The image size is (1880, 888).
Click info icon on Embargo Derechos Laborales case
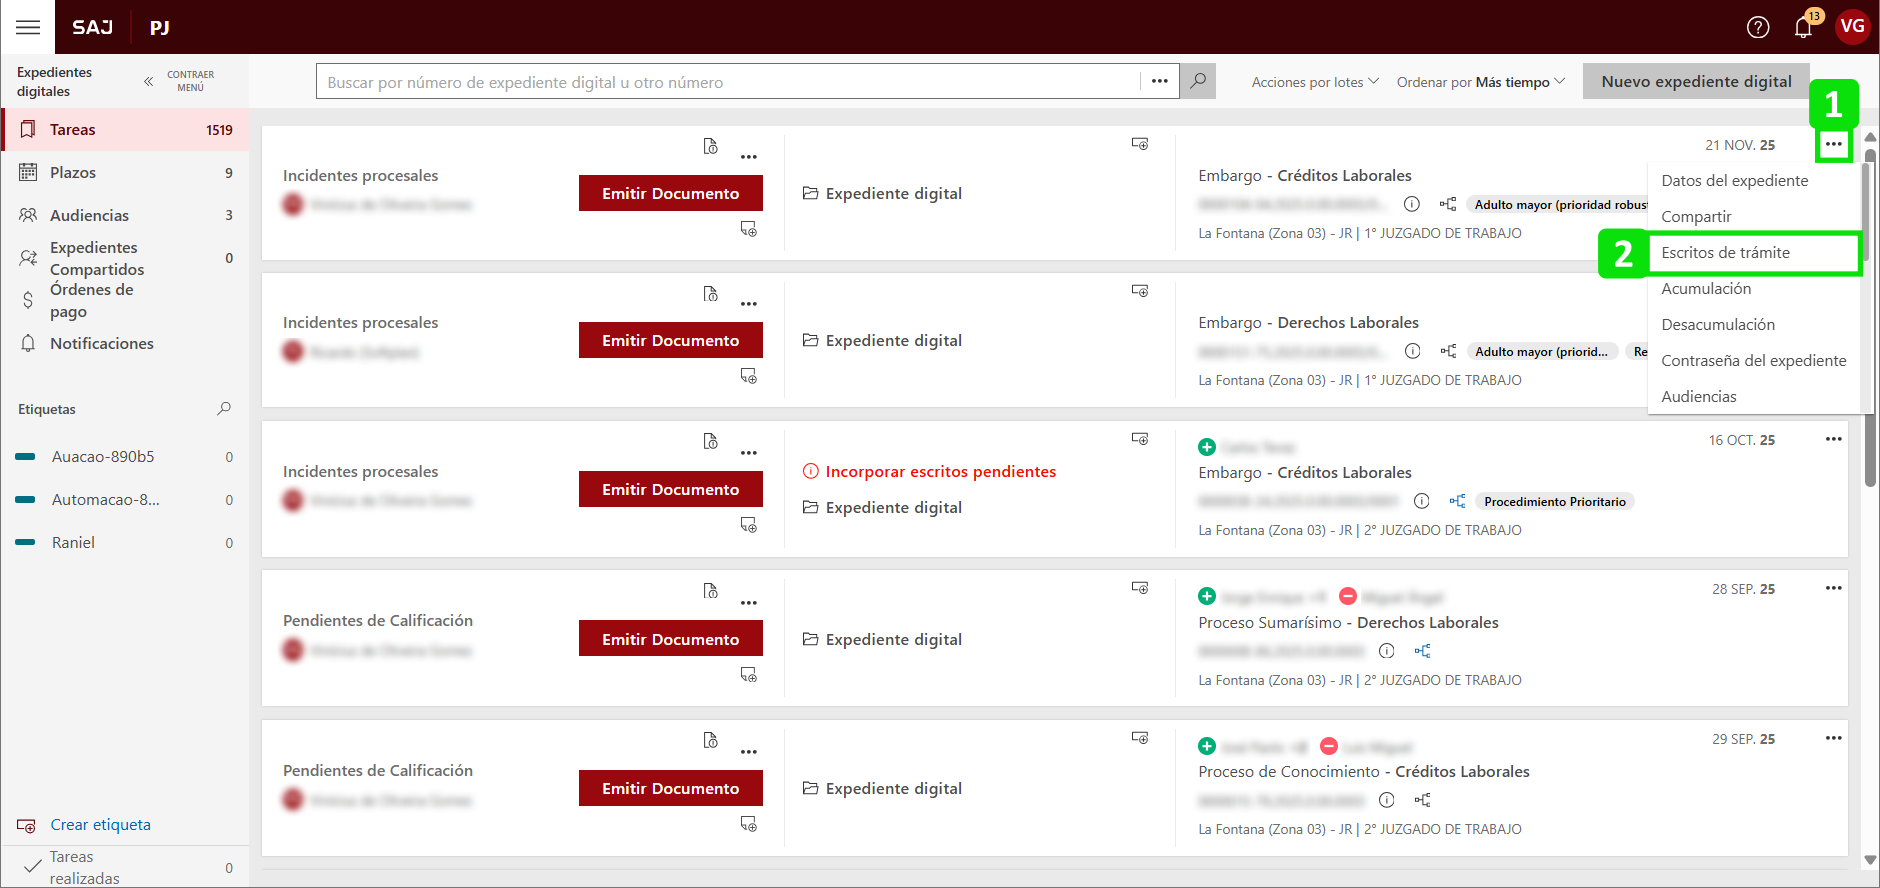pyautogui.click(x=1412, y=351)
